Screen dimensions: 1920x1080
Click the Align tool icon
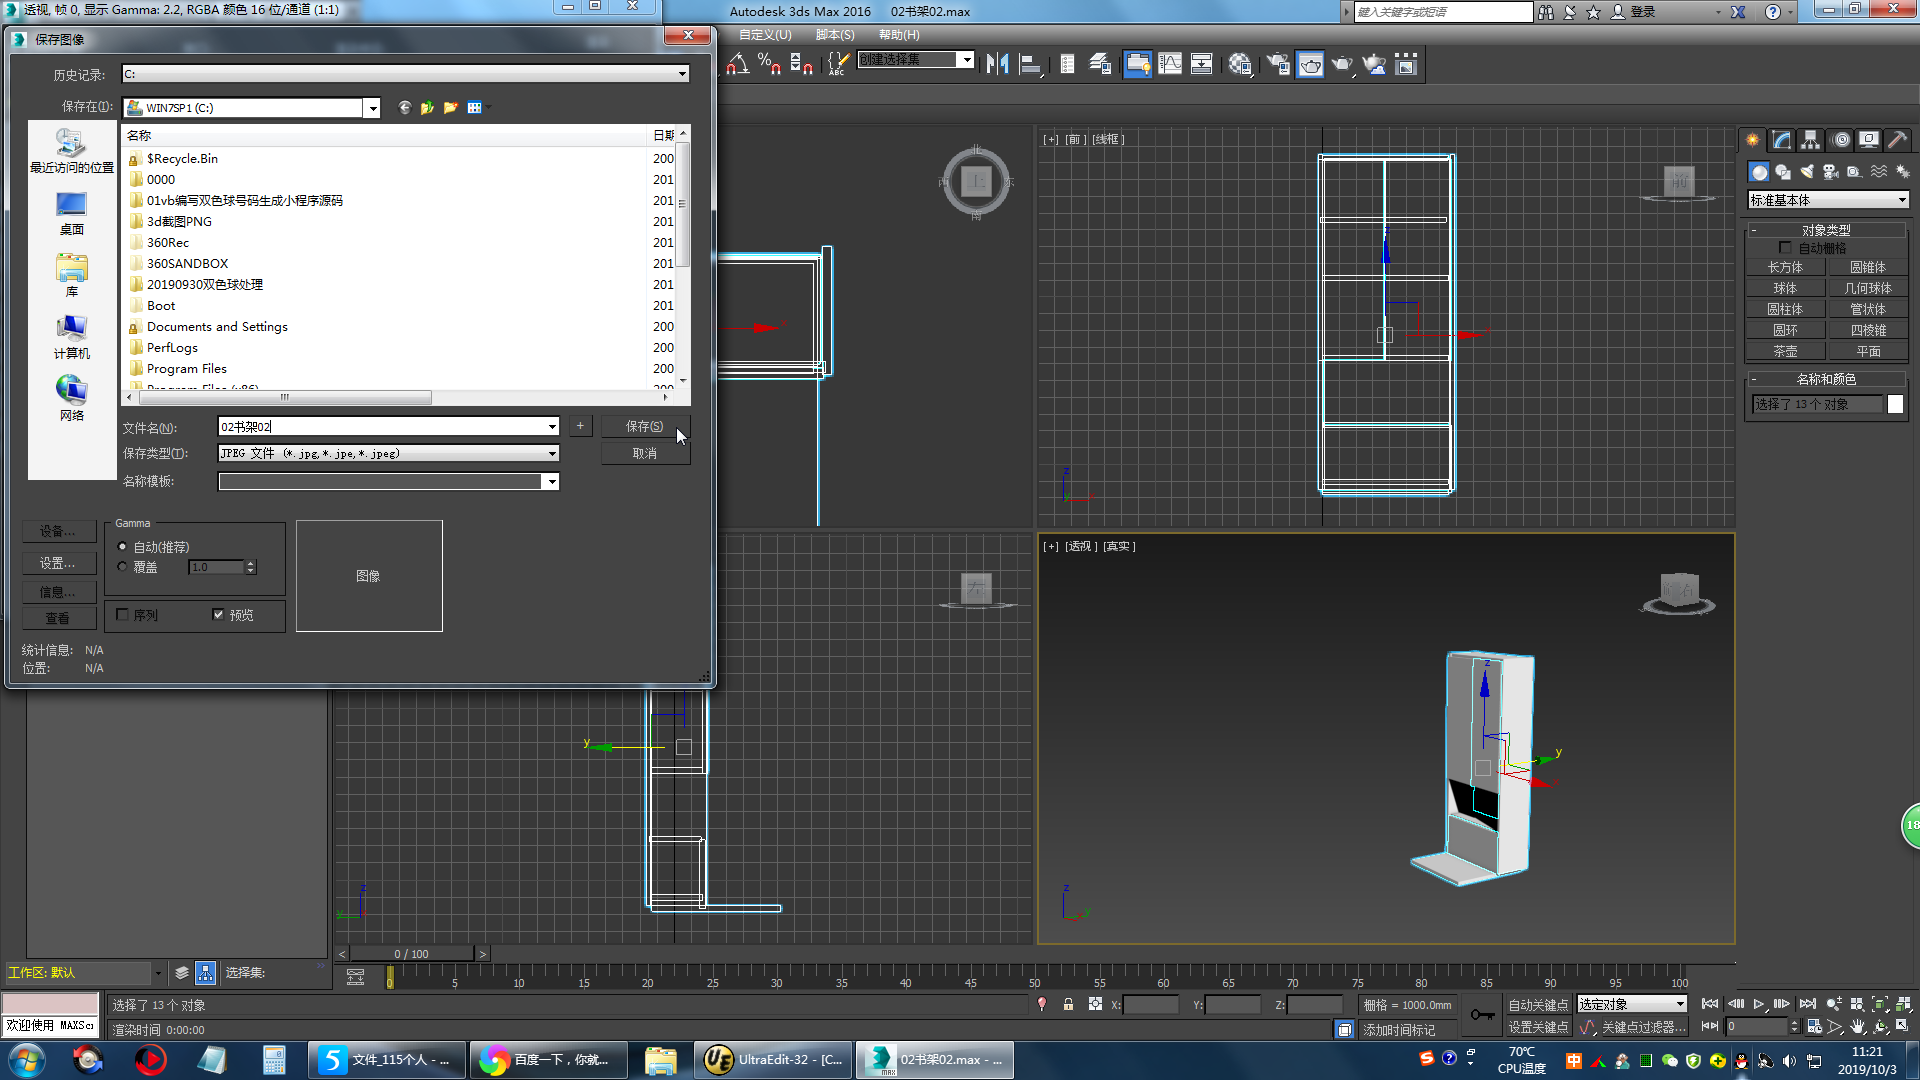coord(1030,64)
